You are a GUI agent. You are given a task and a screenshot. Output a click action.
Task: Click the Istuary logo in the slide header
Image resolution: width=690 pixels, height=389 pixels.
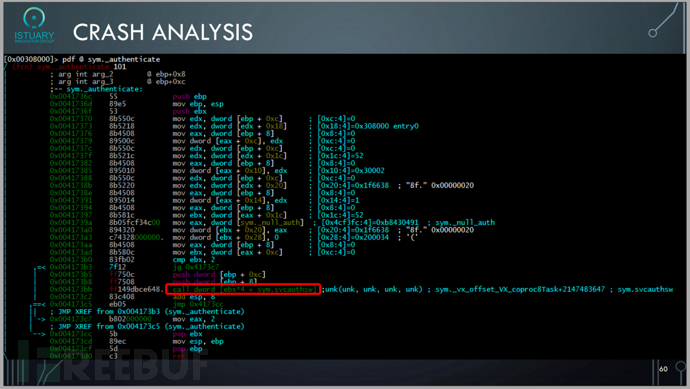click(x=34, y=26)
